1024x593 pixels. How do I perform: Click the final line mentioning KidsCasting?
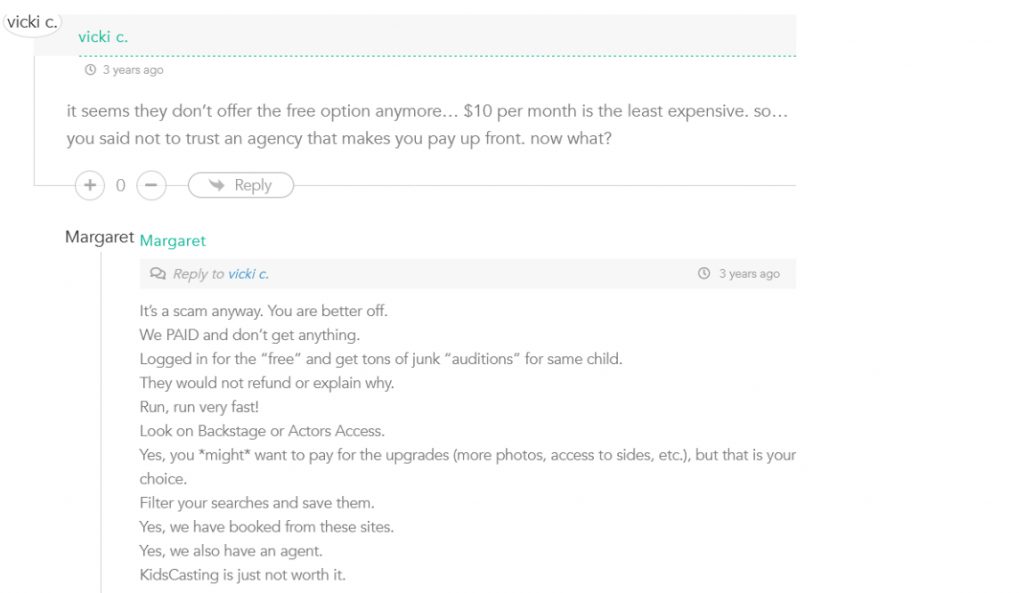point(243,575)
